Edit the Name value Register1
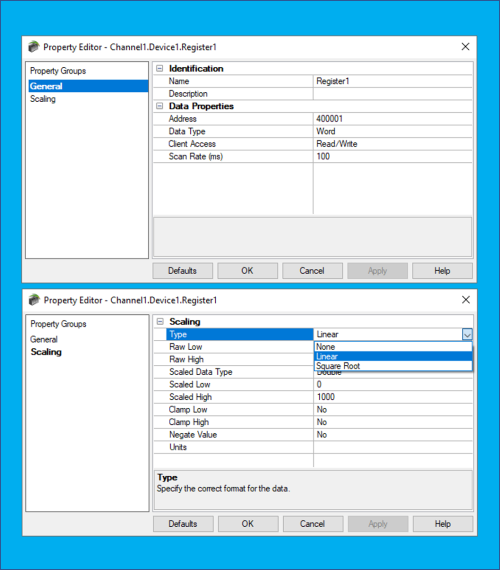Screen dimensions: 500x570 pos(393,81)
